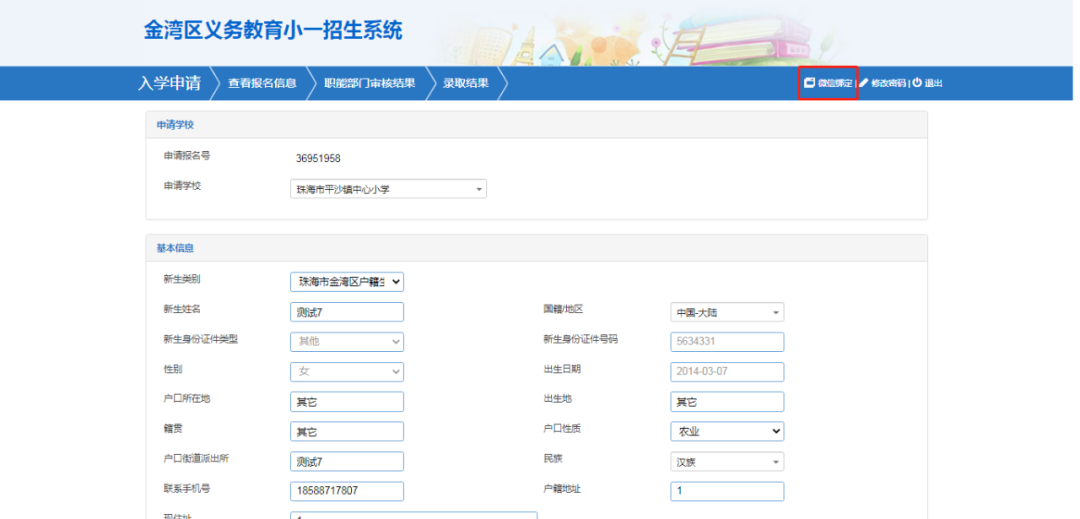Open the 国籍/地区 dropdown

coord(726,312)
